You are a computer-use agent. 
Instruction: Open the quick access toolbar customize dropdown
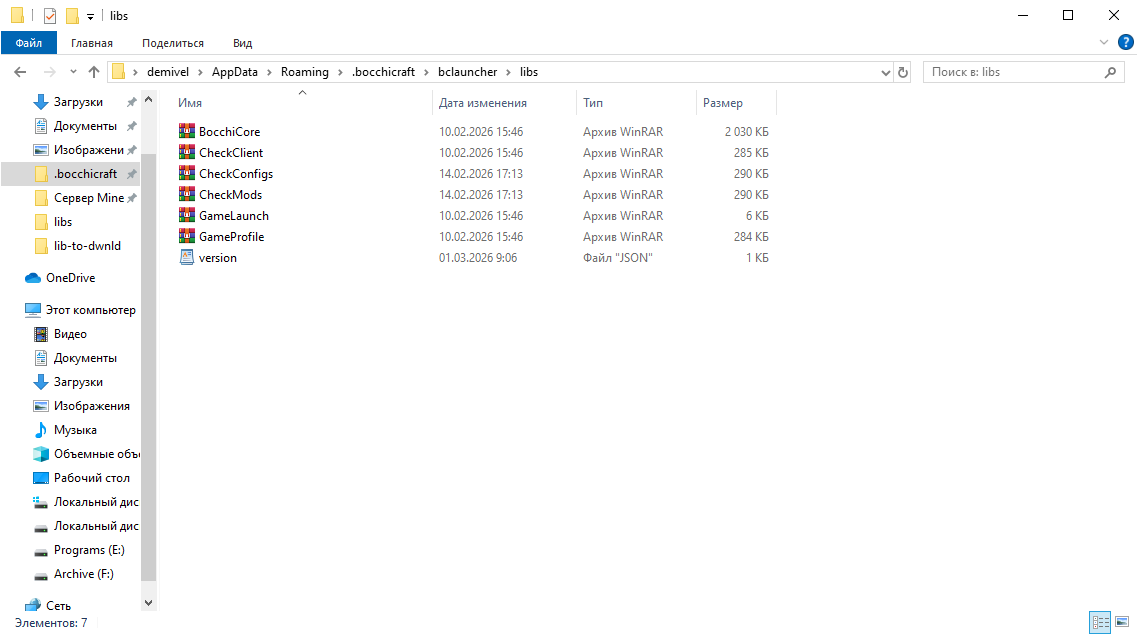pos(90,16)
